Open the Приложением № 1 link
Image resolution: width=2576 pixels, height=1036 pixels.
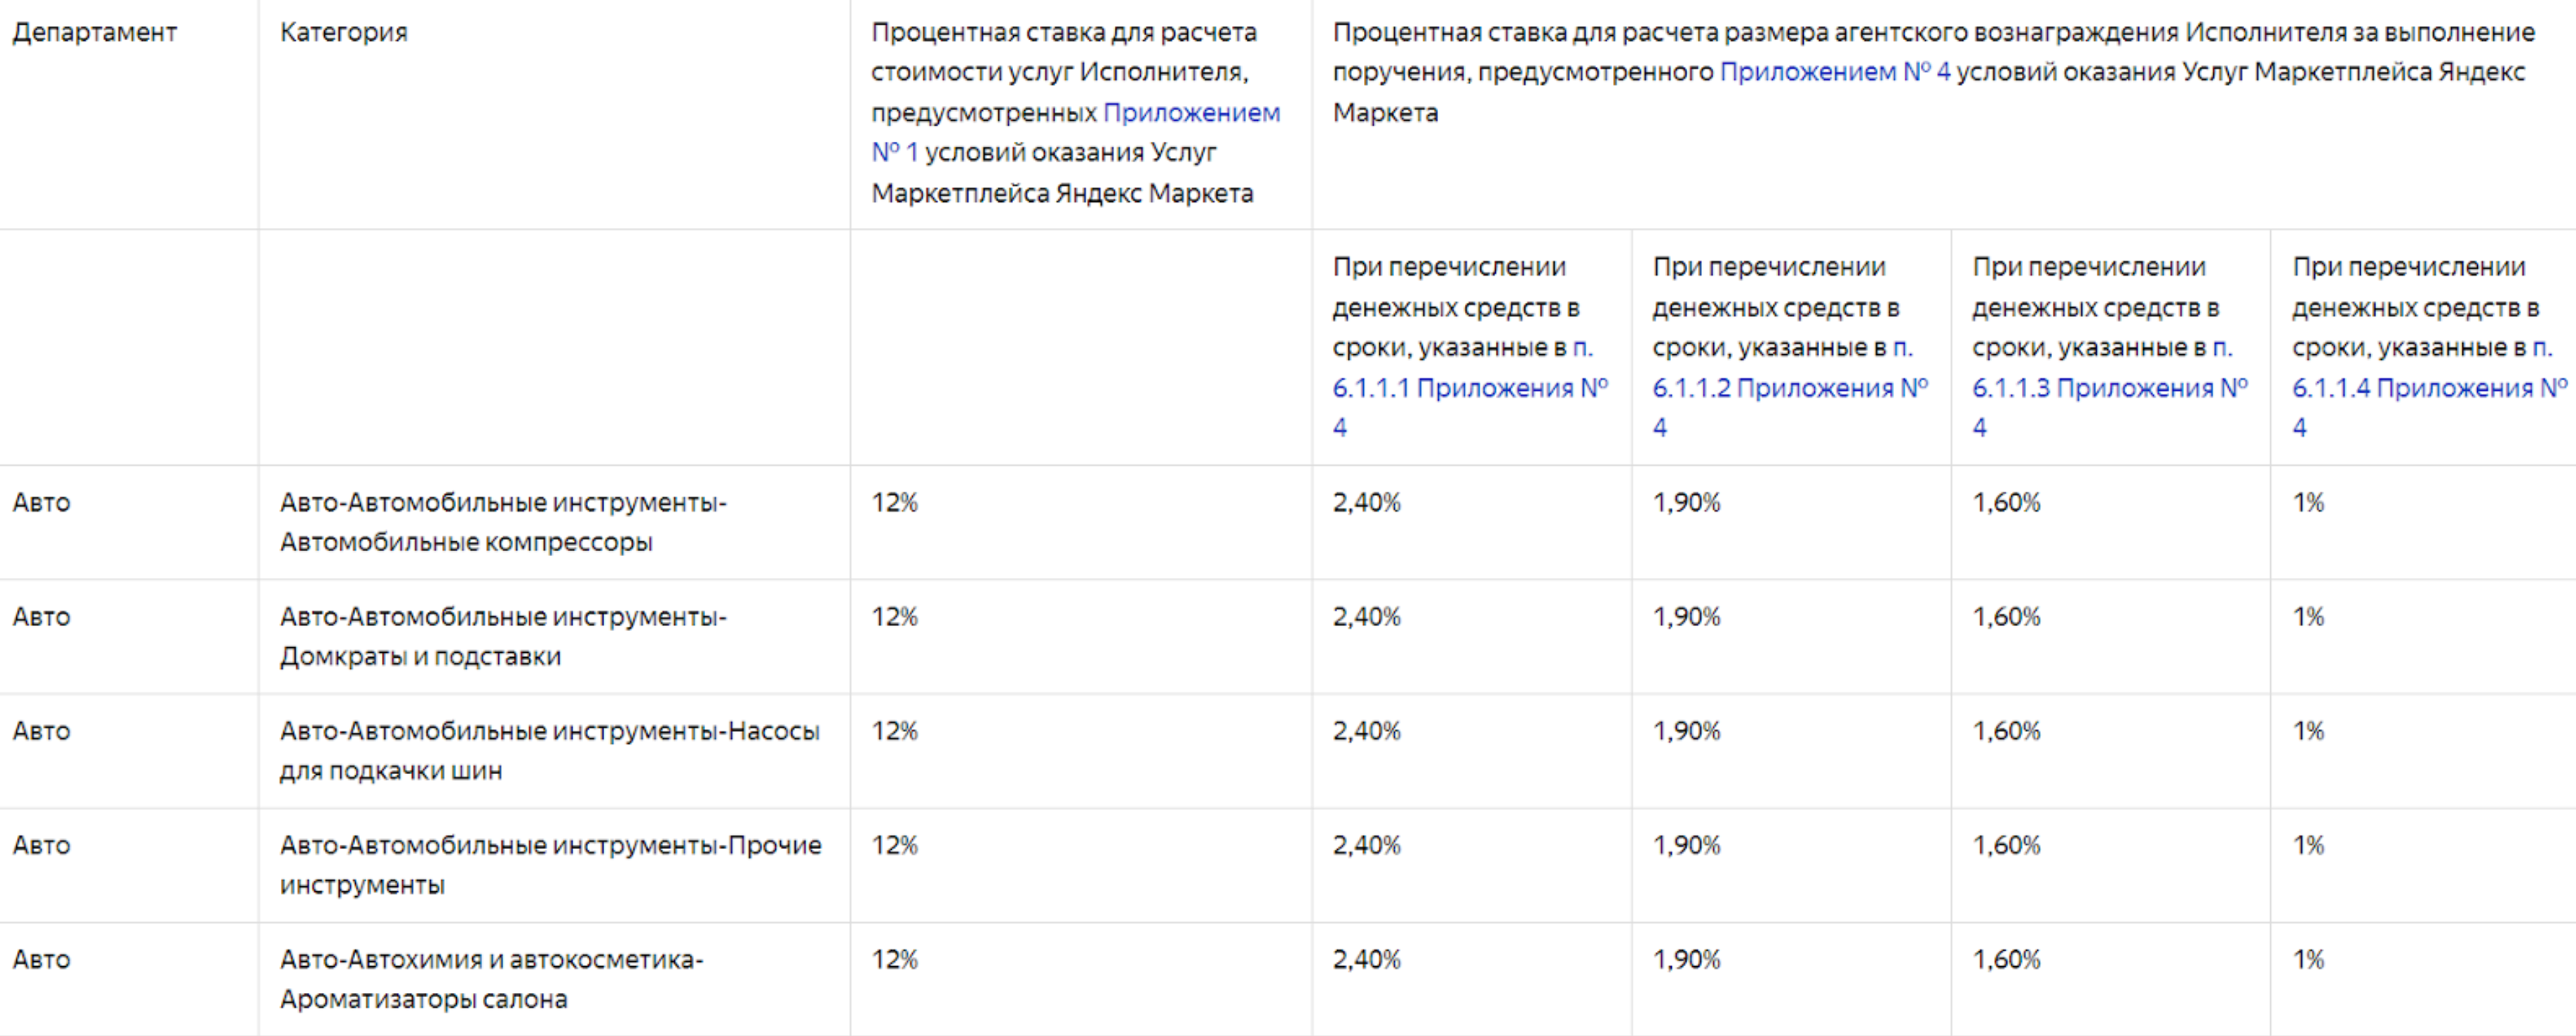(1190, 113)
